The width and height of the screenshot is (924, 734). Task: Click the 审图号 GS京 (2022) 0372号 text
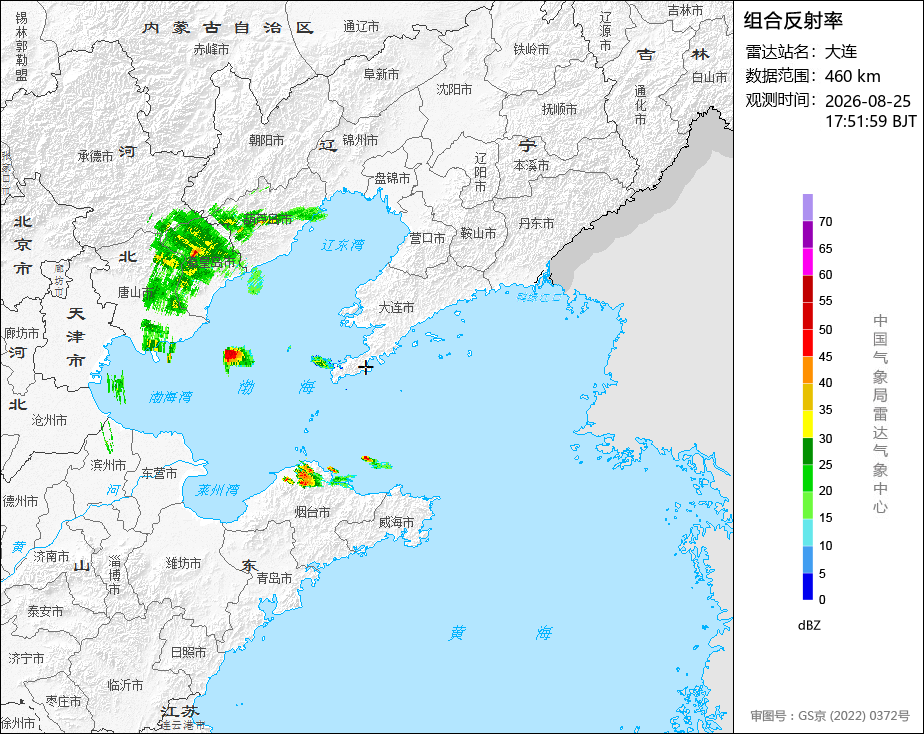pos(830,716)
